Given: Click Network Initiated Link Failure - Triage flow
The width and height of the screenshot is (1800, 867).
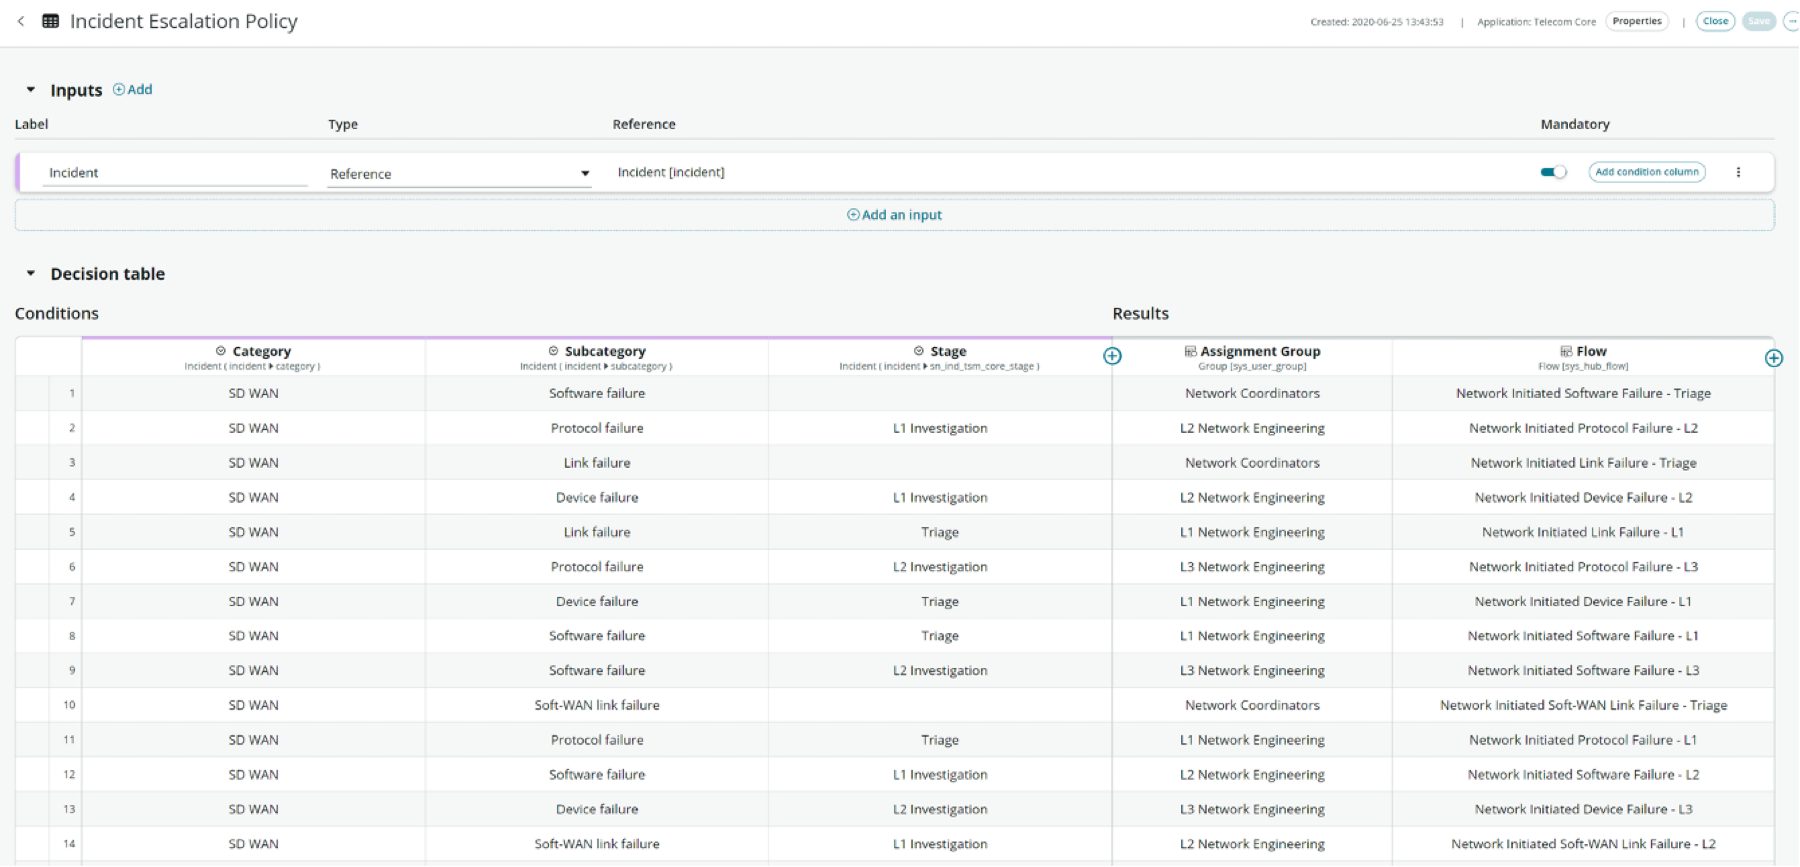Looking at the screenshot, I should pyautogui.click(x=1583, y=463).
